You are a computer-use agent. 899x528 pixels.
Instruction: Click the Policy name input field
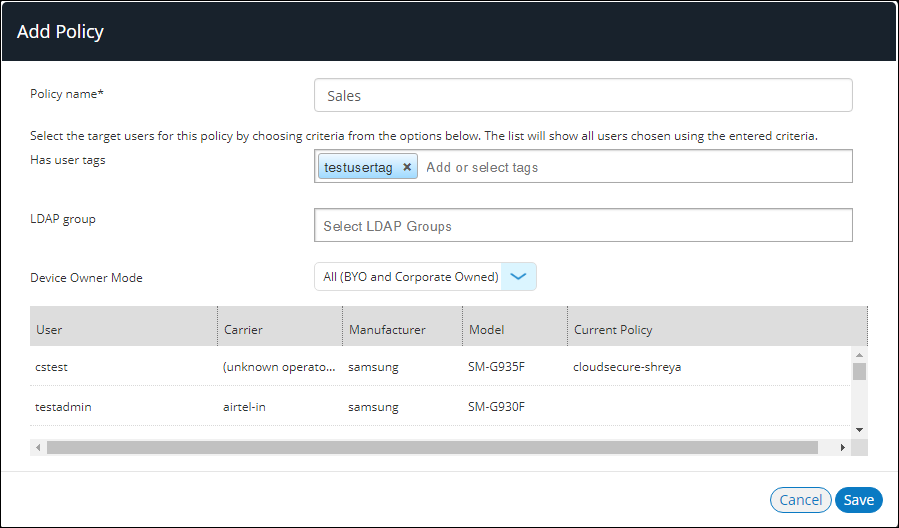point(582,96)
